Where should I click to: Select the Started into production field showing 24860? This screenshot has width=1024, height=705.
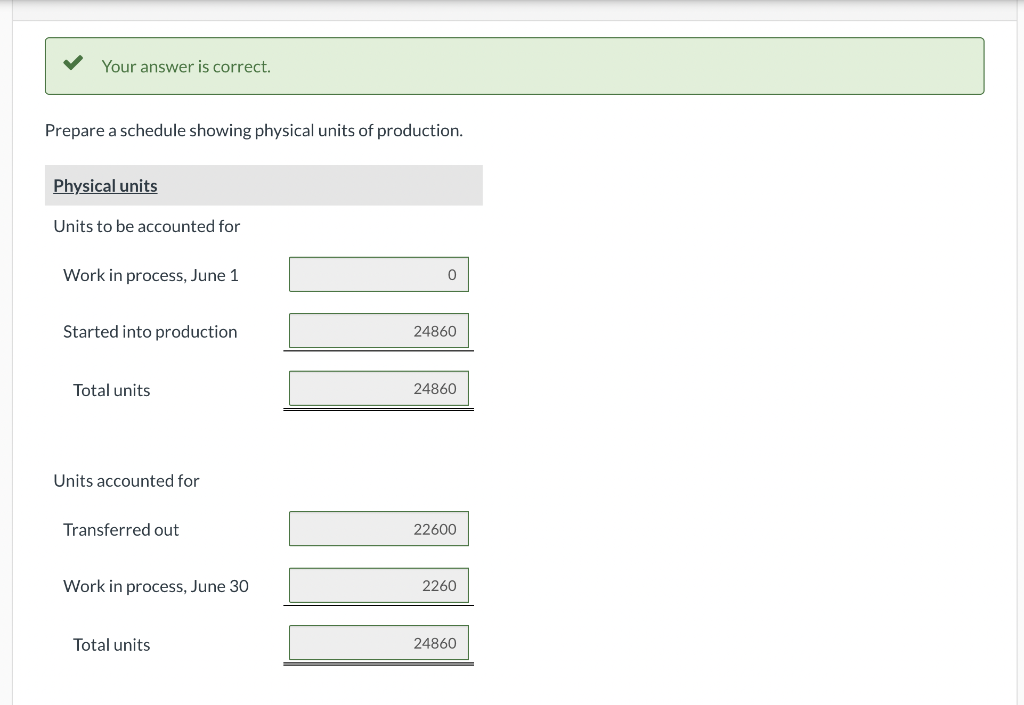379,331
